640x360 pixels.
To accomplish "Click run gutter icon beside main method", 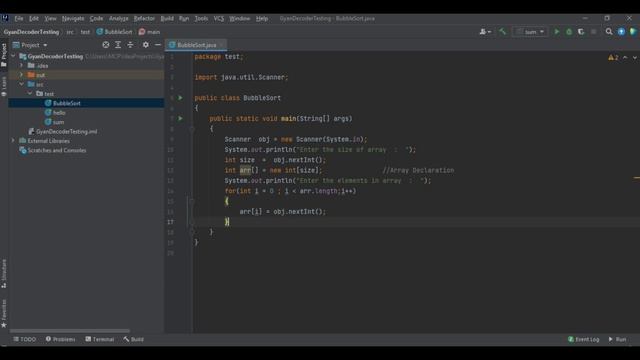I will (180, 118).
